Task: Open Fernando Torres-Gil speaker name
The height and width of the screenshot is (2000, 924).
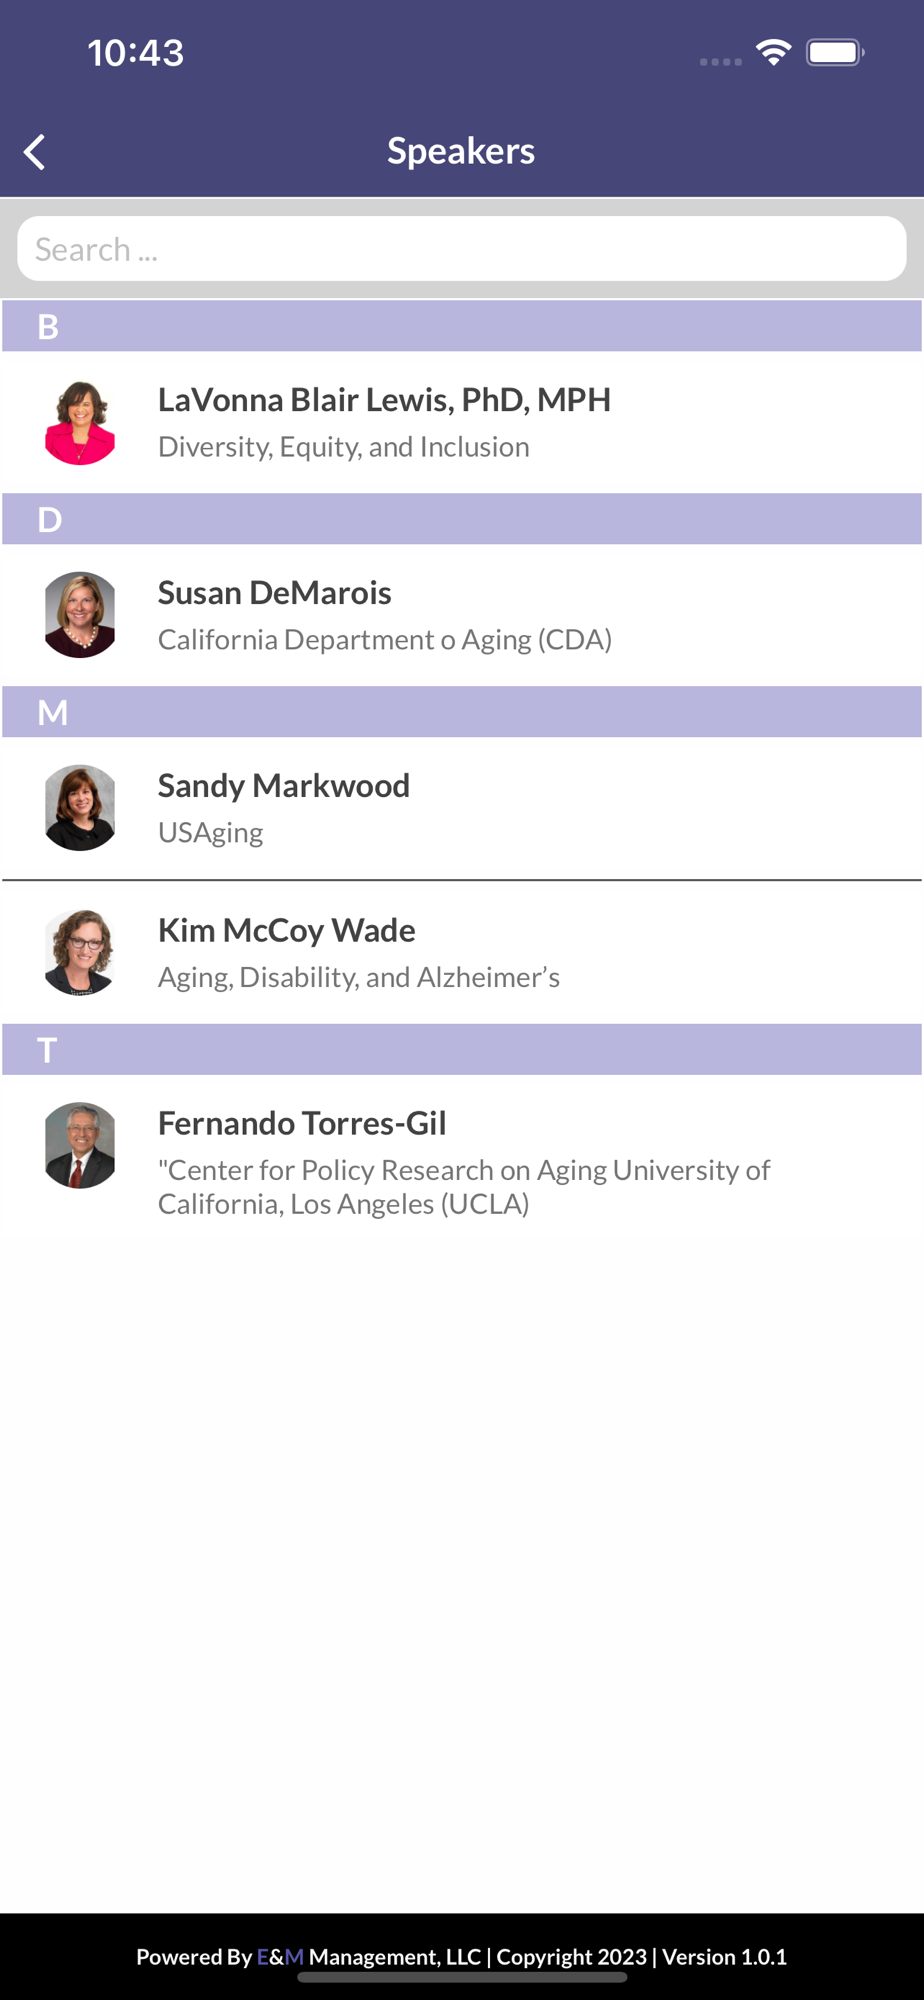Action: [302, 1124]
